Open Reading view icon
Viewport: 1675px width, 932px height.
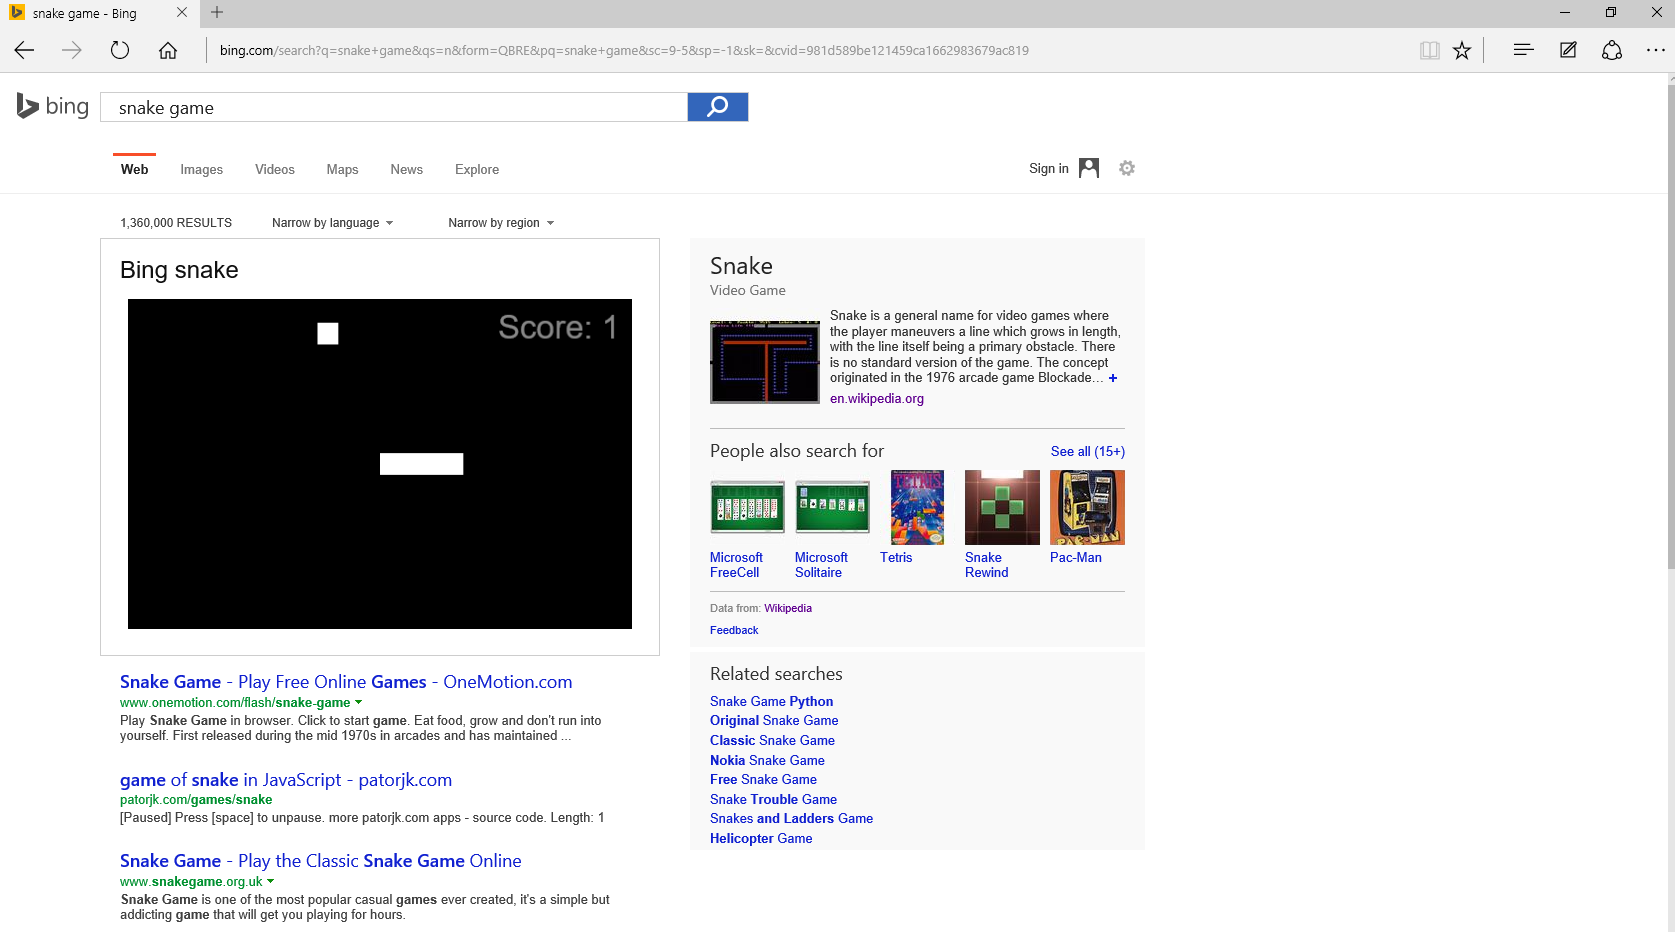[x=1430, y=50]
